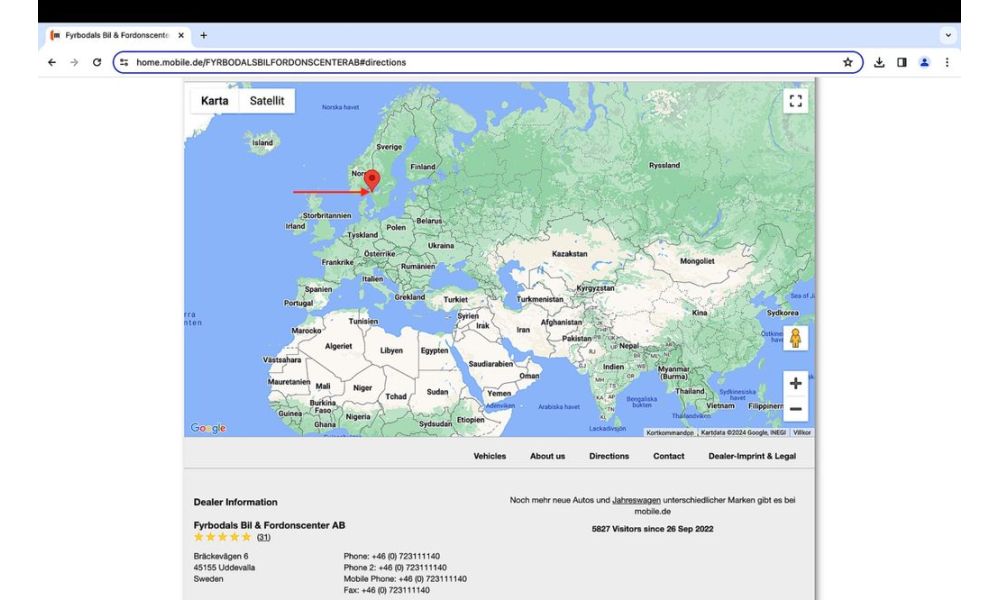
Task: Select the Street View pegman icon
Action: [x=795, y=338]
